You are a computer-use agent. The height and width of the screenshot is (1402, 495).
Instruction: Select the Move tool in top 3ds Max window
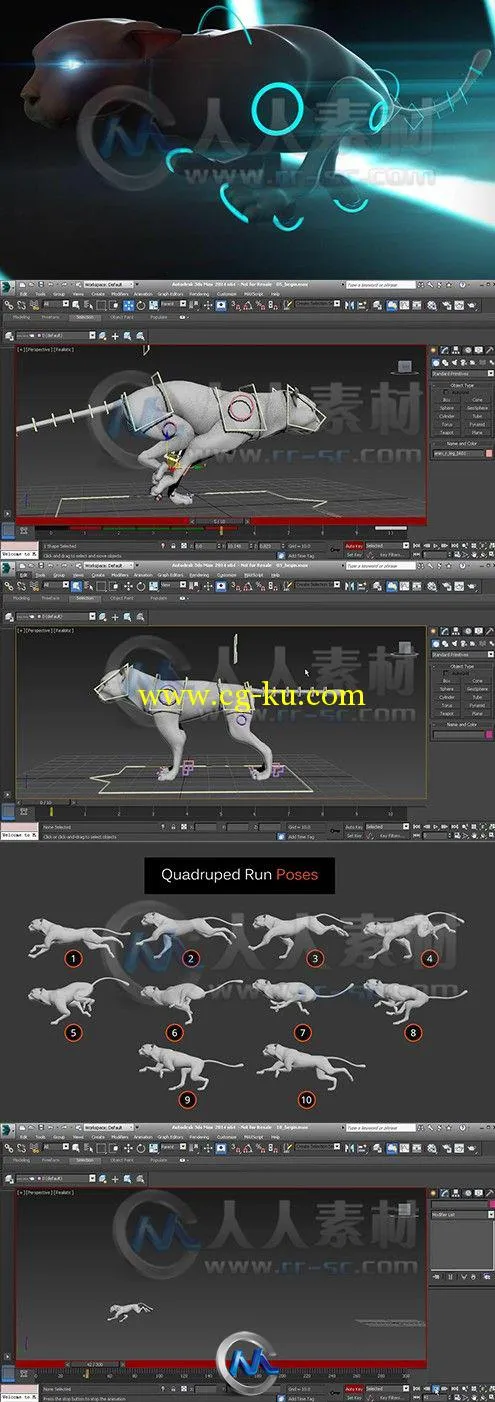128,304
